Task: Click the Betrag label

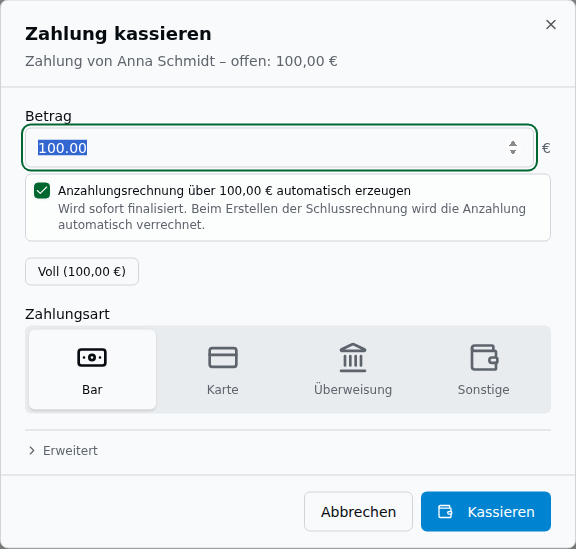Action: [48, 116]
